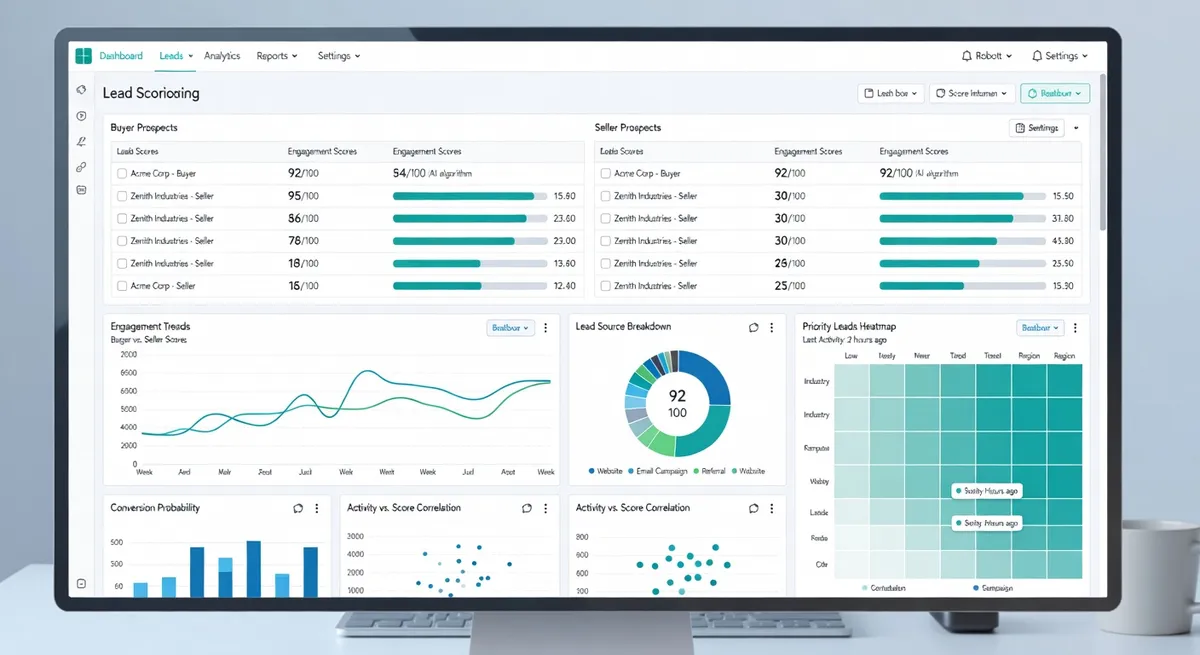The height and width of the screenshot is (655, 1200).
Task: Click the progress bar valued 31.80
Action: click(x=962, y=218)
